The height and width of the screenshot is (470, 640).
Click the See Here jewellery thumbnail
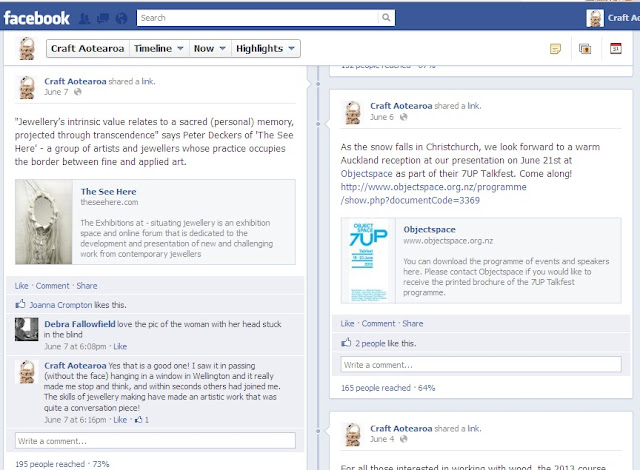tap(44, 222)
